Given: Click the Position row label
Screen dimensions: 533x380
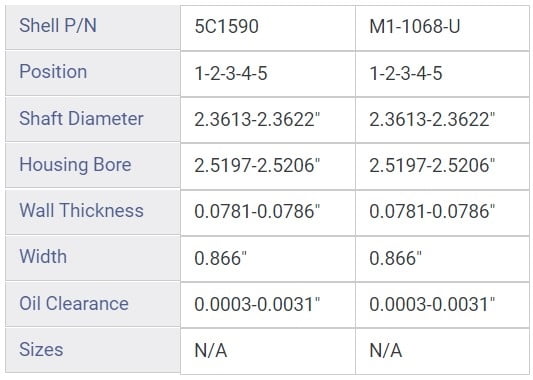Looking at the screenshot, I should click(53, 72).
